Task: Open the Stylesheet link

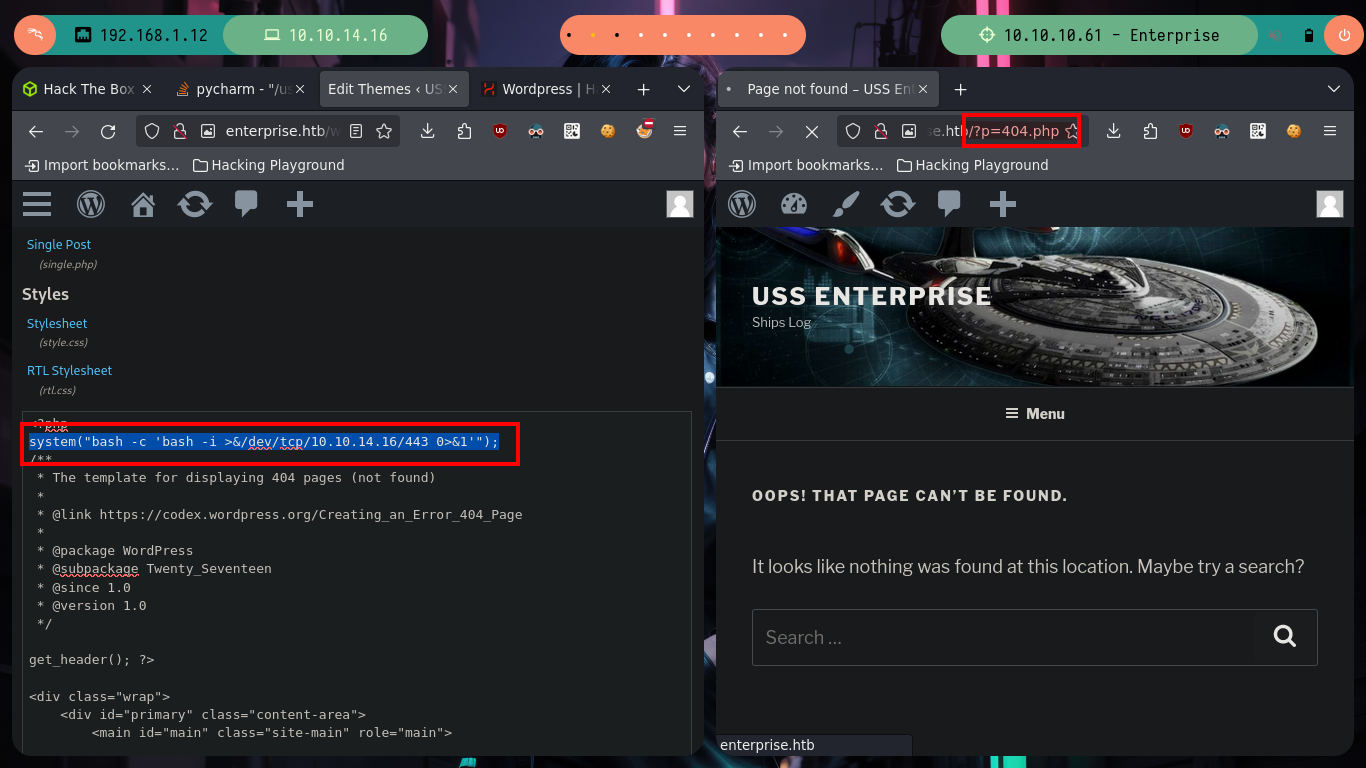Action: pyautogui.click(x=57, y=323)
